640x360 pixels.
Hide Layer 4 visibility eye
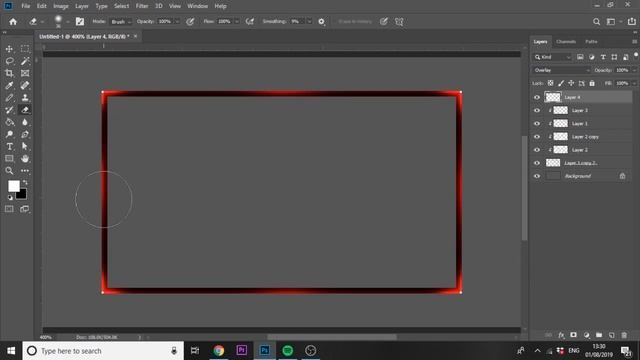(537, 97)
